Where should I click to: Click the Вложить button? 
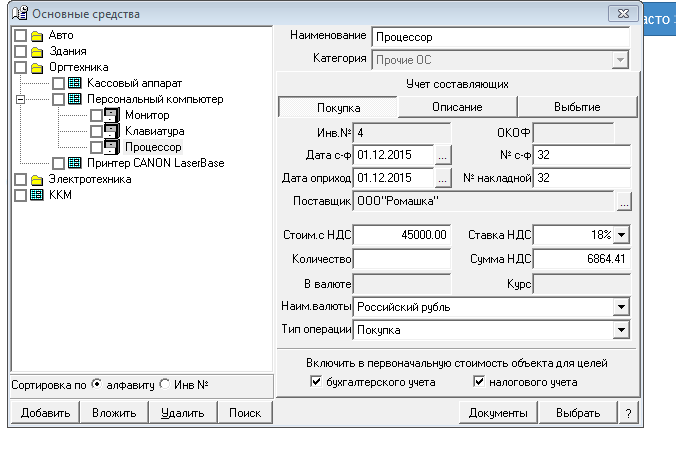[114, 413]
